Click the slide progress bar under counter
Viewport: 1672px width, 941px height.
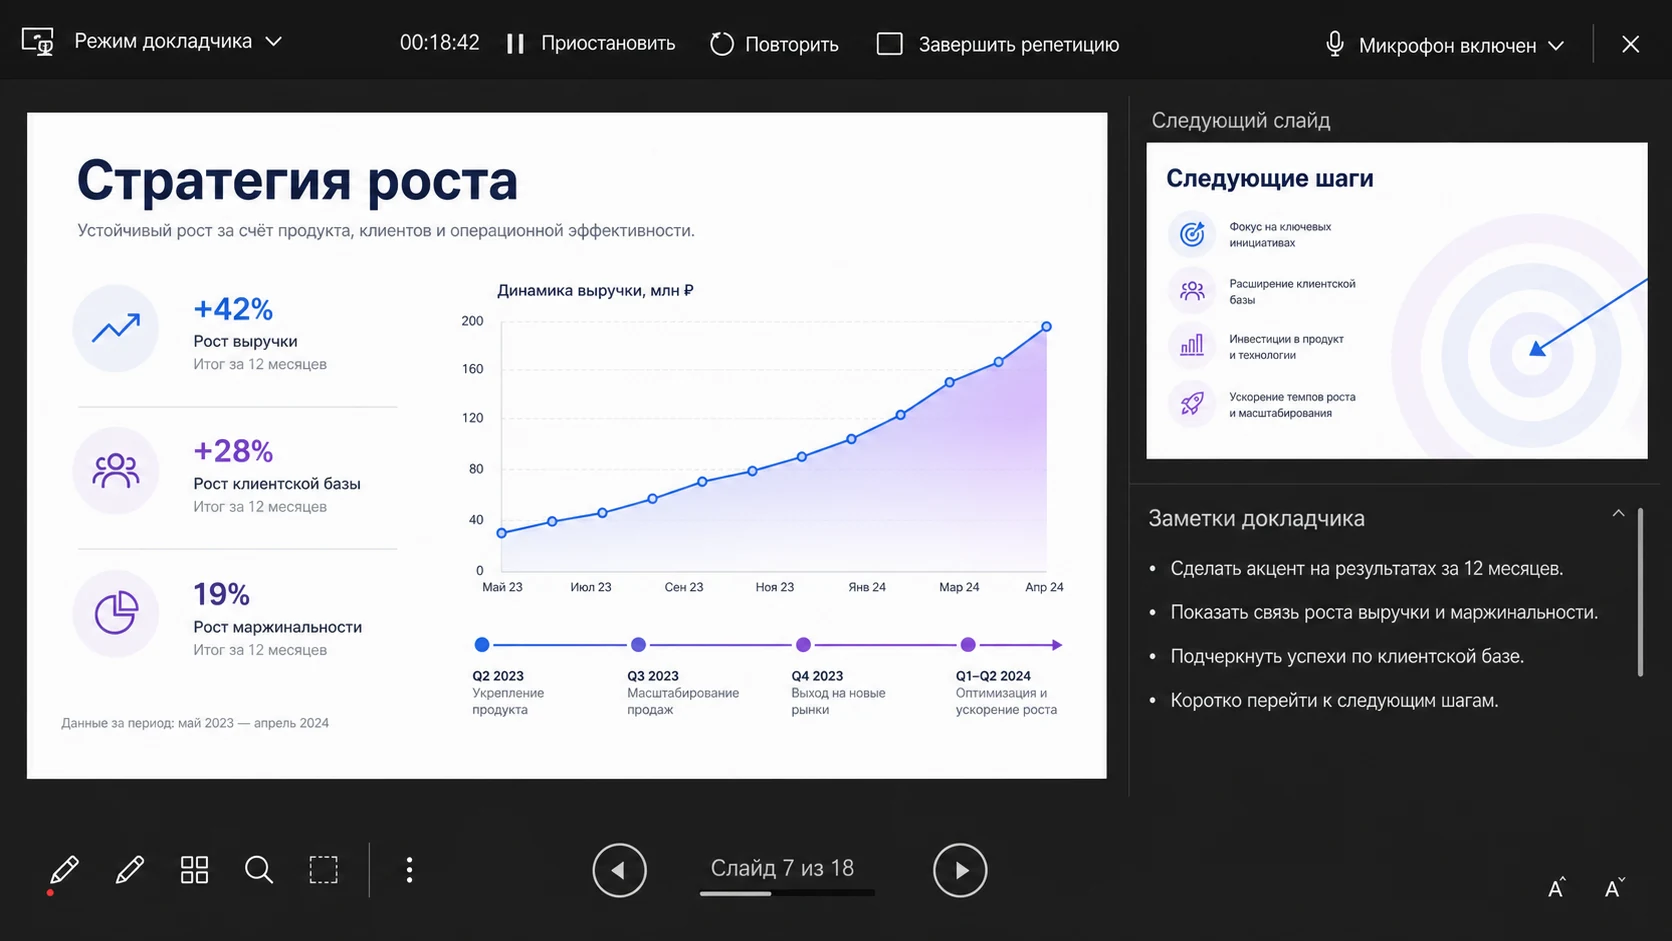pyautogui.click(x=787, y=893)
